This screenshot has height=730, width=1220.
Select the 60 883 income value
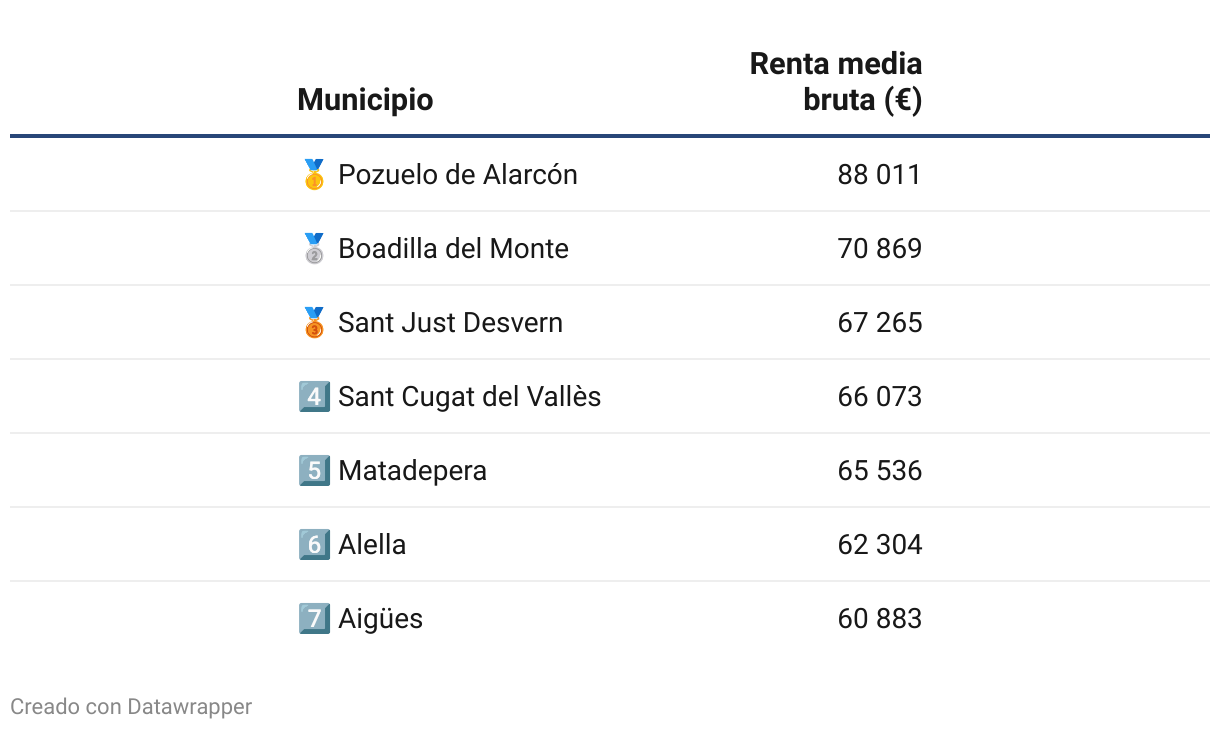pos(879,619)
